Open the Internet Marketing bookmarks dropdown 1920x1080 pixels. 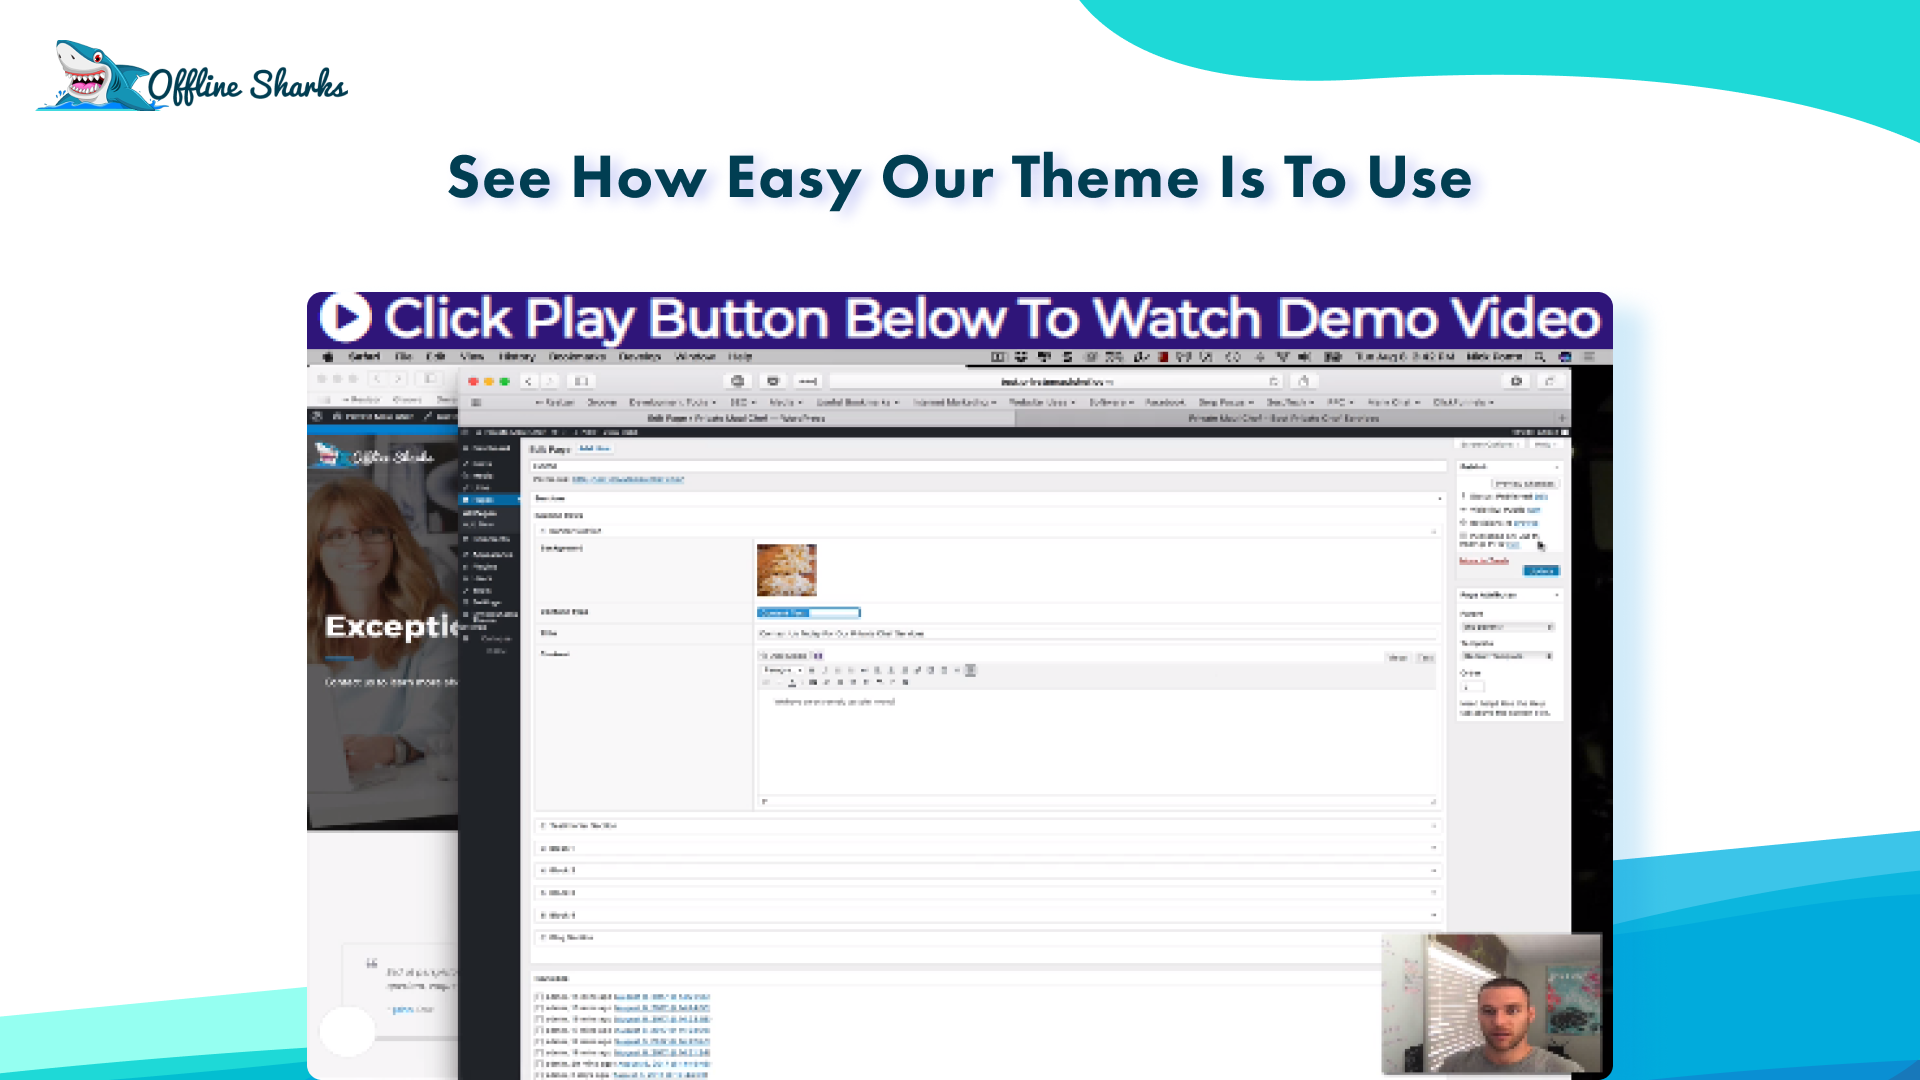pyautogui.click(x=954, y=402)
